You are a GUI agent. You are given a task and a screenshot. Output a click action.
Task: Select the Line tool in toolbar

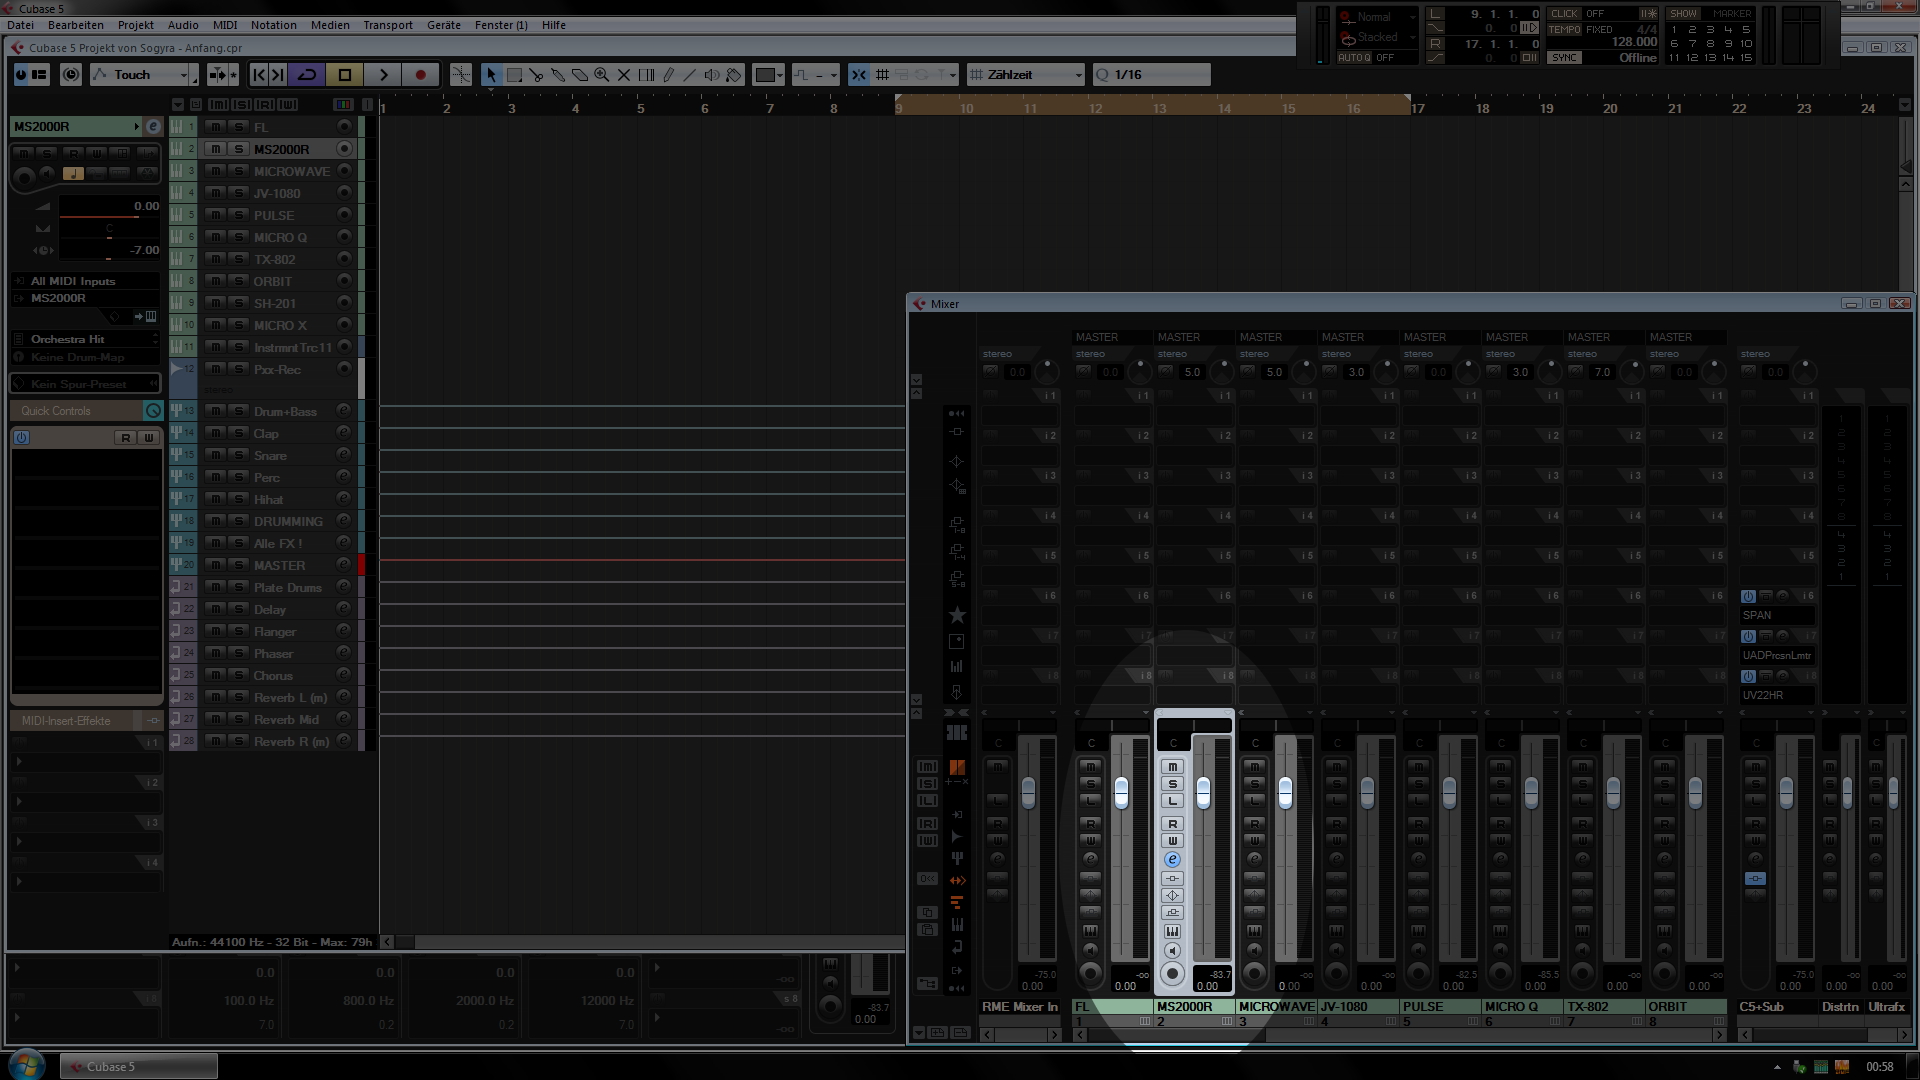click(690, 75)
